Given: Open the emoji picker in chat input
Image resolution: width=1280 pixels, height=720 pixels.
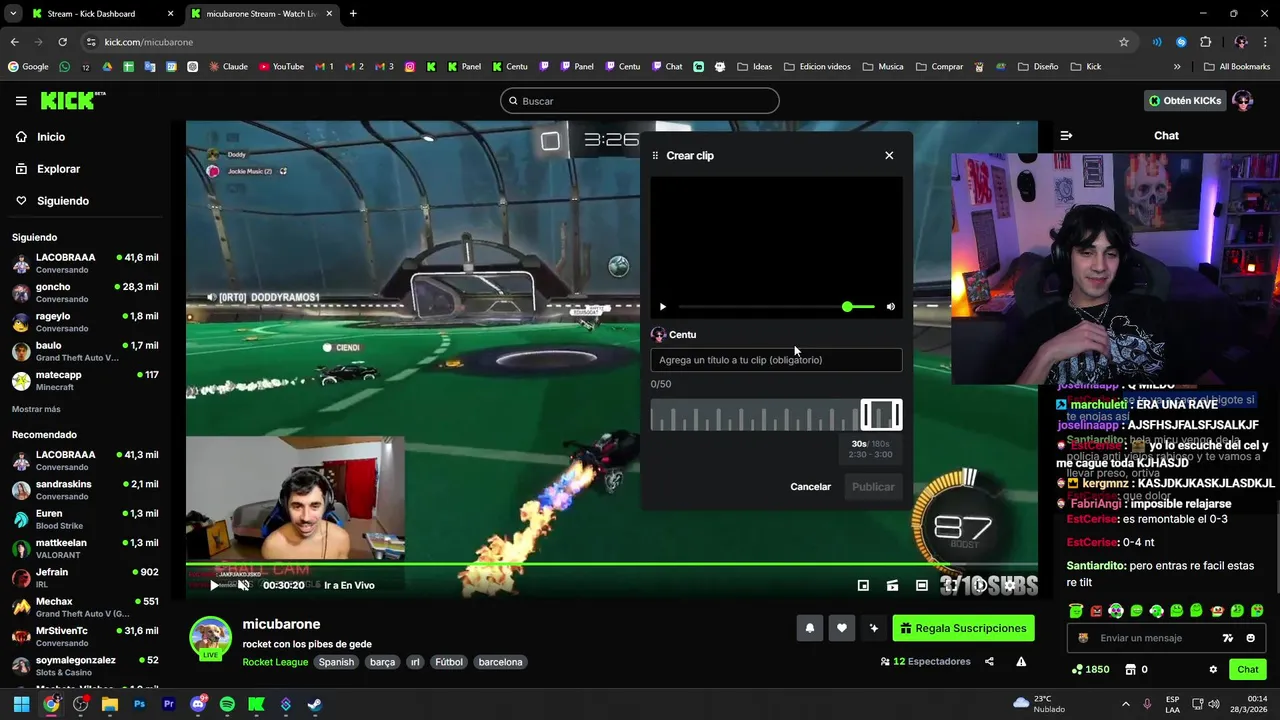Looking at the screenshot, I should coord(1250,638).
